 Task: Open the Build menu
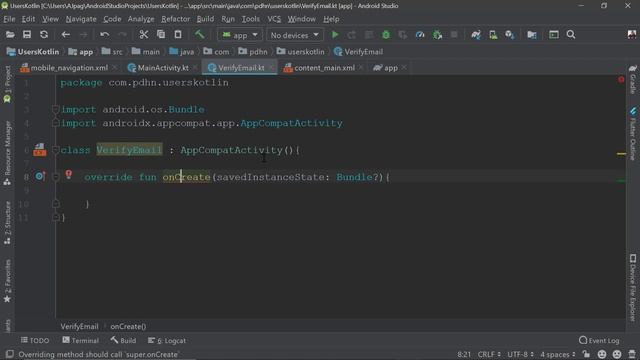(205, 19)
